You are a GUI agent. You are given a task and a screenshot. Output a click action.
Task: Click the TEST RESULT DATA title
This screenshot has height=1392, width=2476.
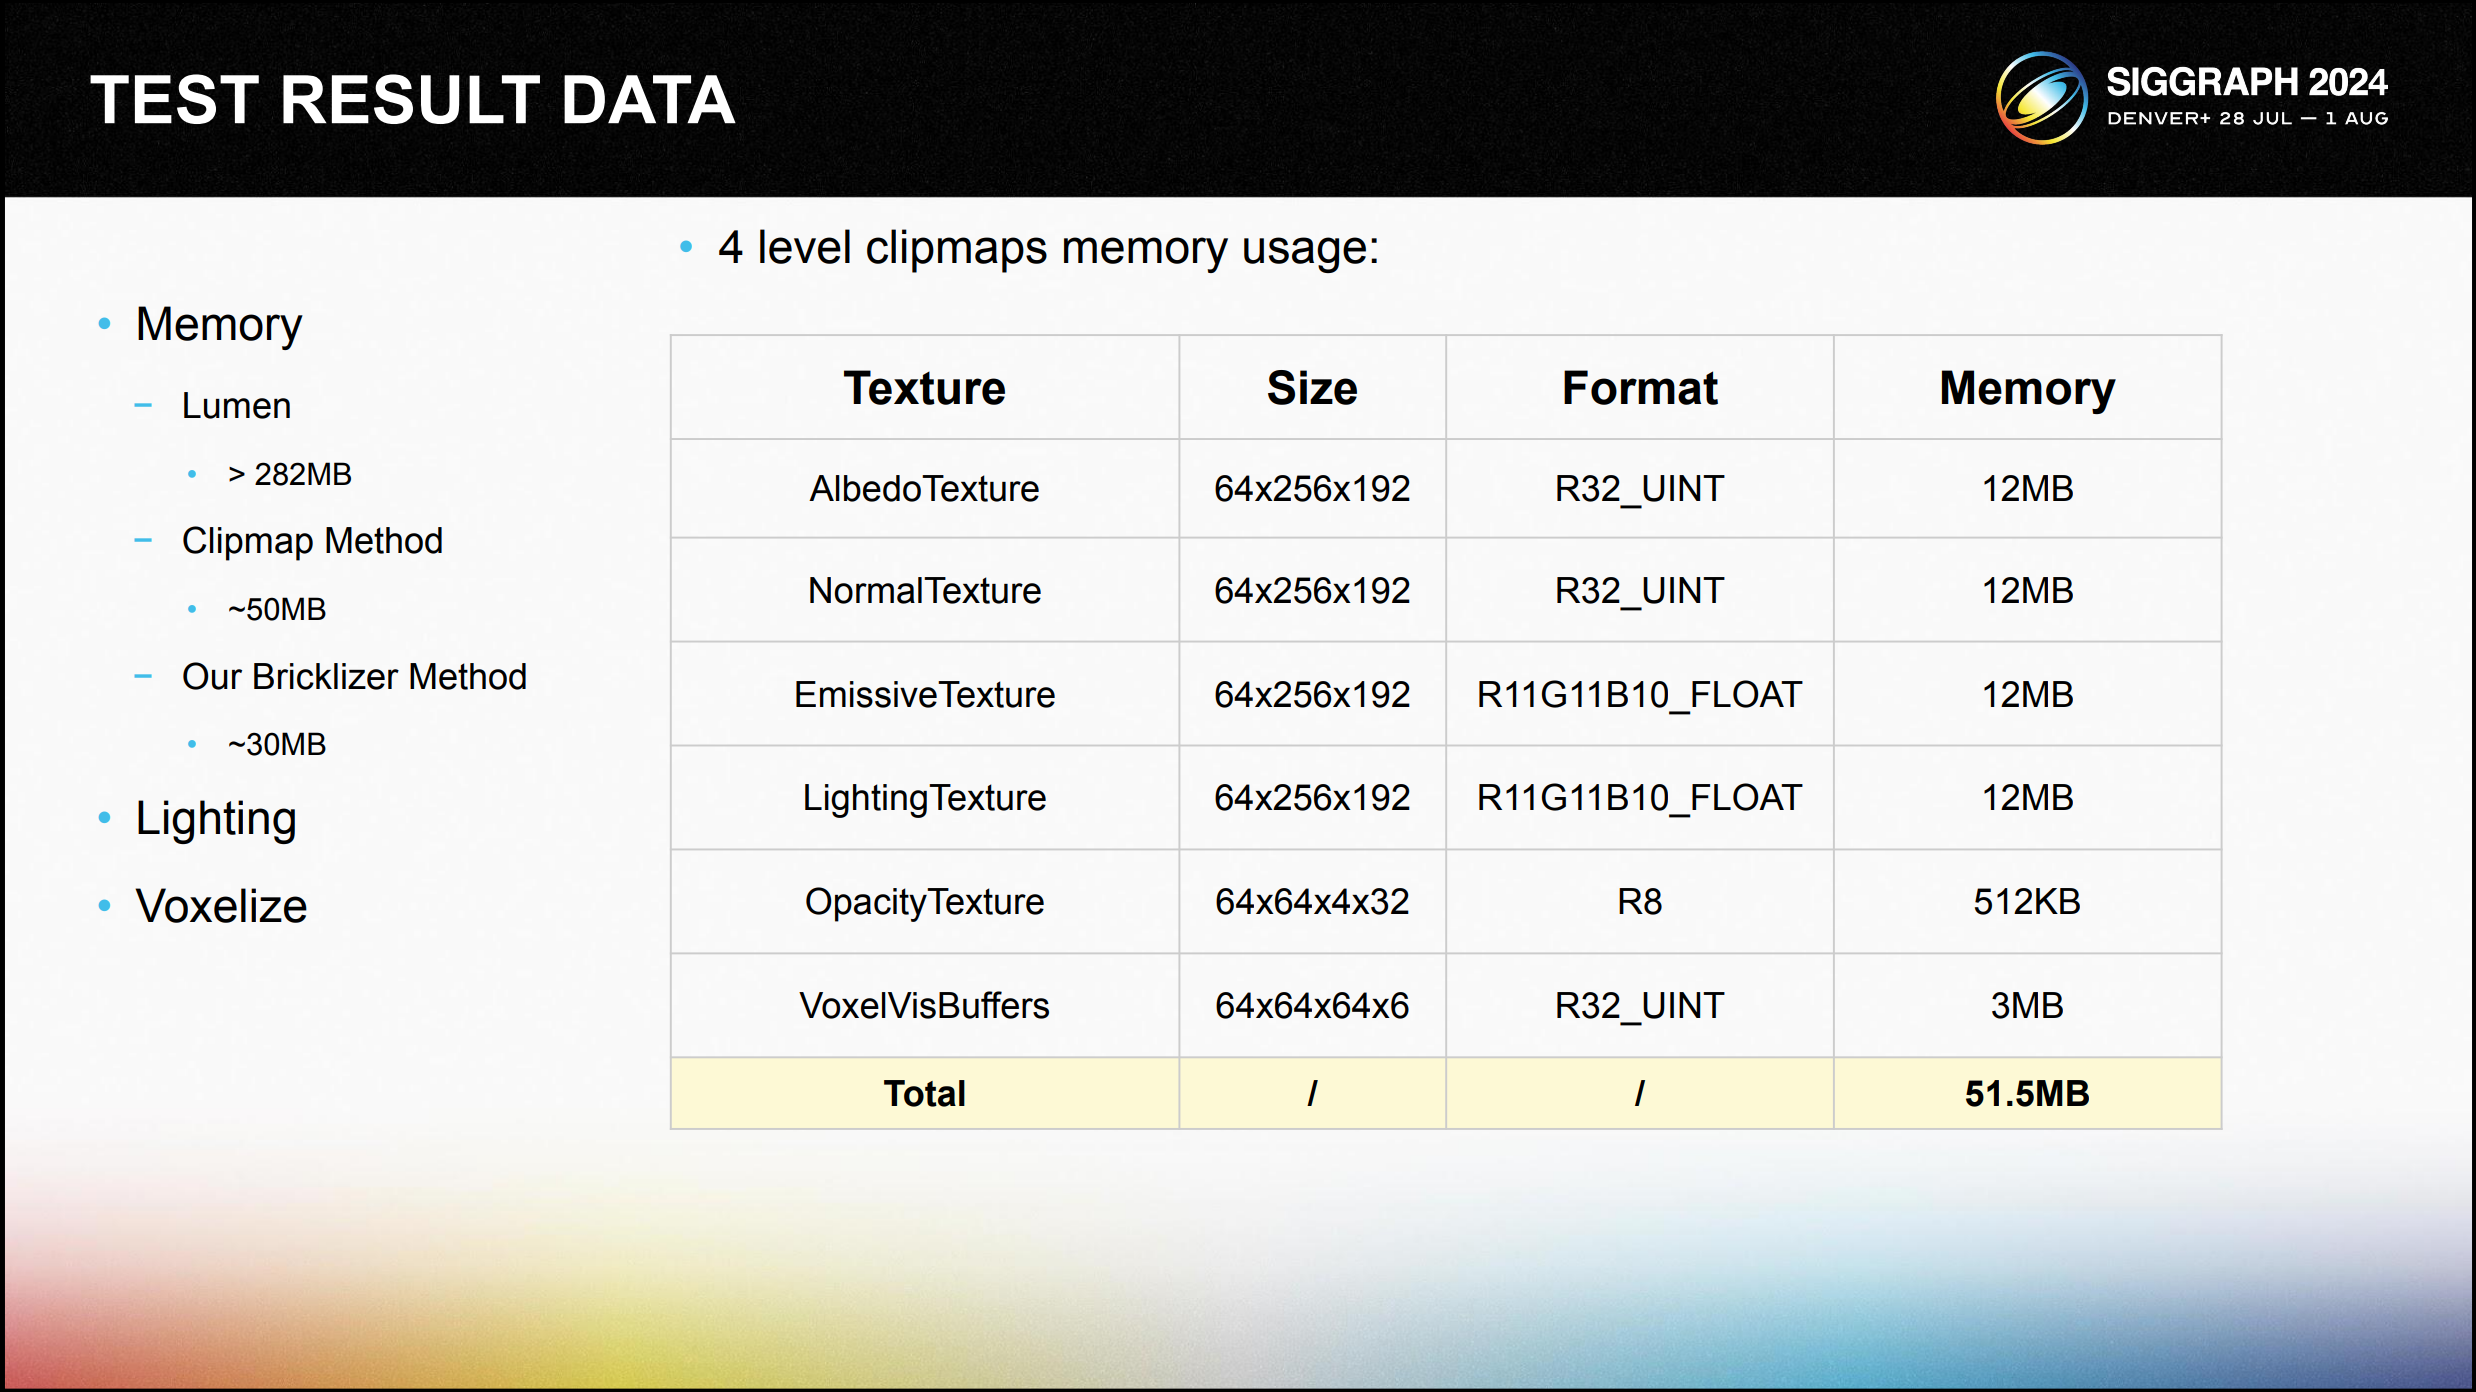pos(412,100)
